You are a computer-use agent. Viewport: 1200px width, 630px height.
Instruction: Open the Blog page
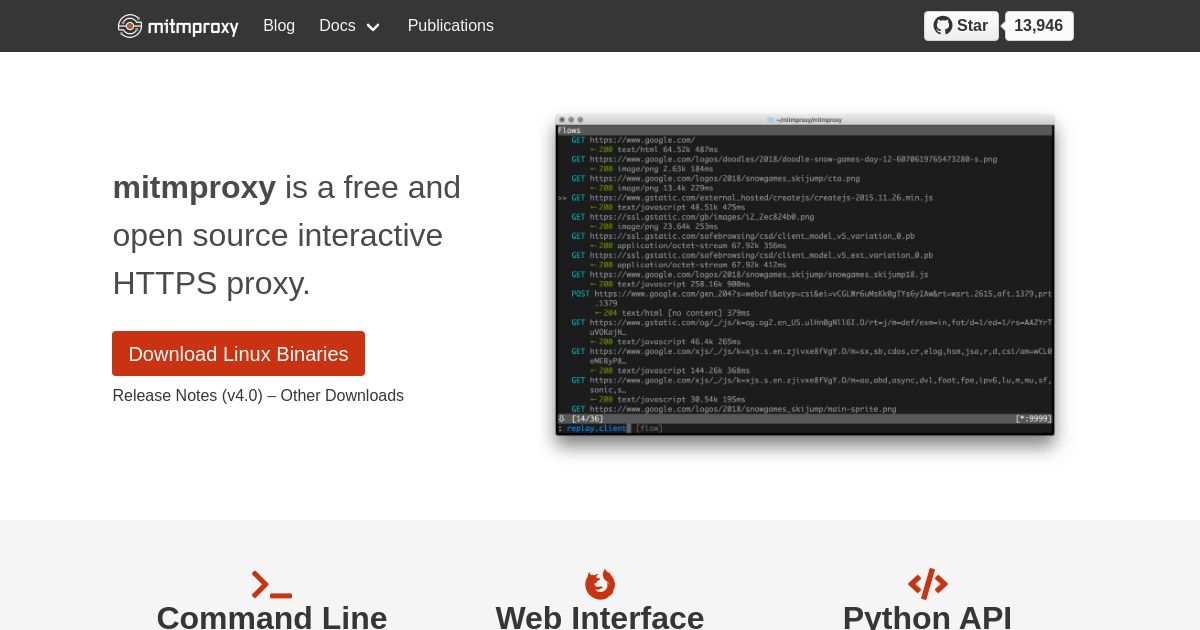pyautogui.click(x=279, y=26)
